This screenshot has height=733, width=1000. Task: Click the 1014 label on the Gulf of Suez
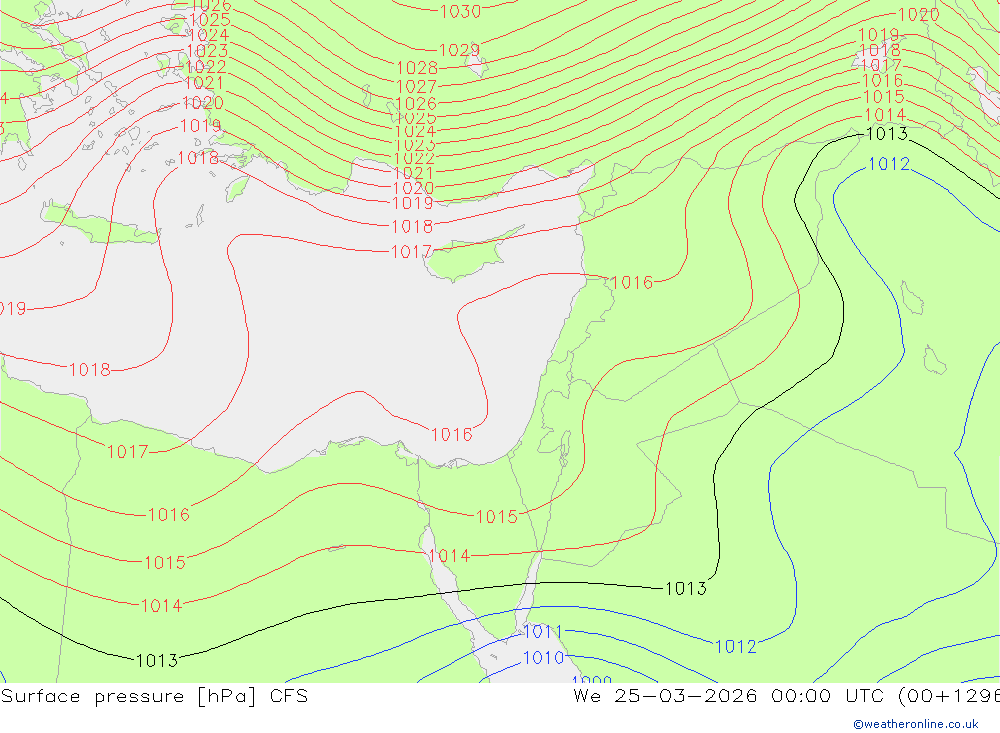click(x=449, y=556)
